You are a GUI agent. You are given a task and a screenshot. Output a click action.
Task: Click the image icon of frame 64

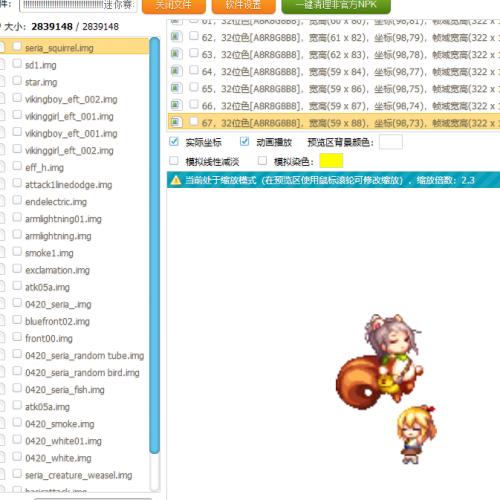tap(176, 71)
